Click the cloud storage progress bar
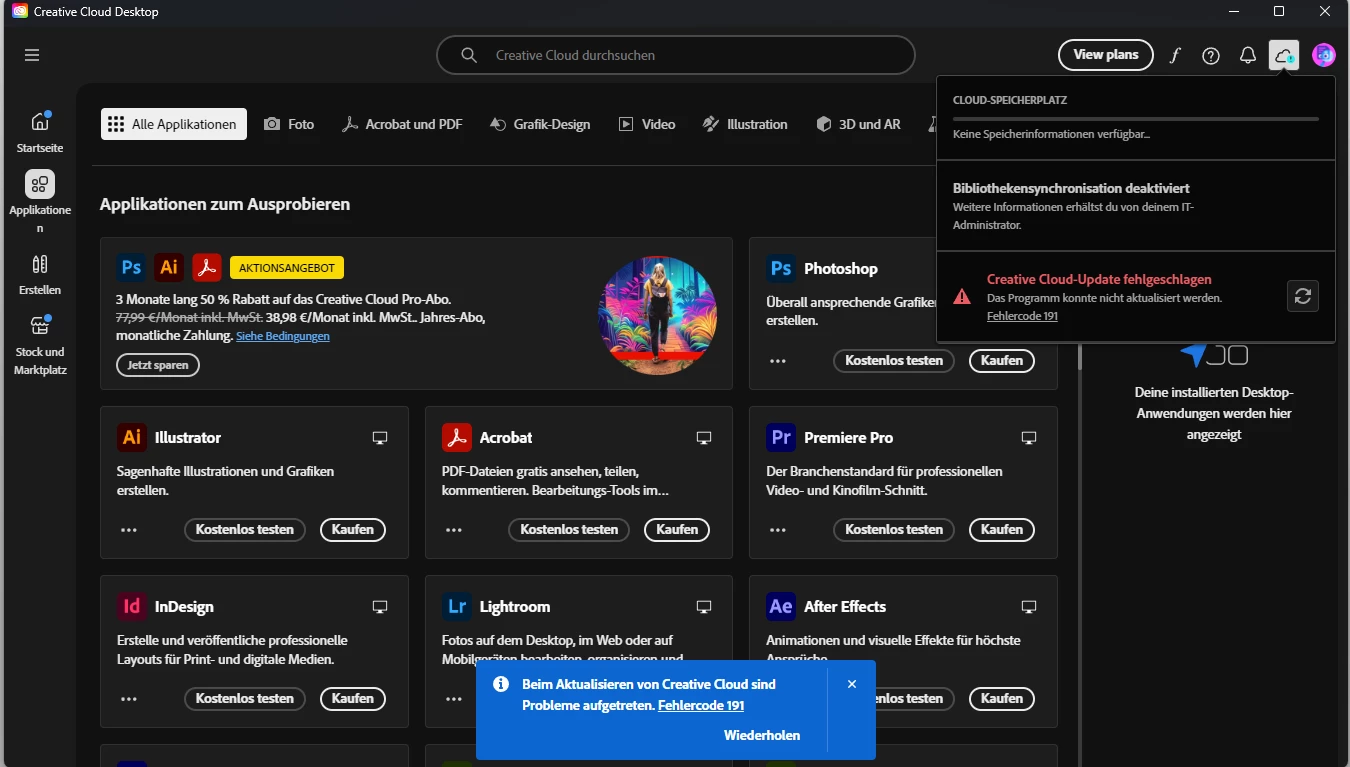This screenshot has height=767, width=1350. pos(1135,119)
